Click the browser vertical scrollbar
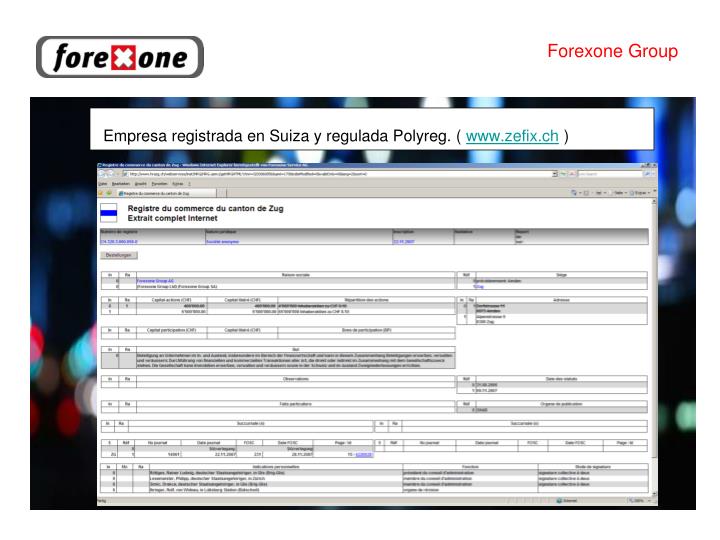Viewport: 720px width, 540px height. click(654, 348)
